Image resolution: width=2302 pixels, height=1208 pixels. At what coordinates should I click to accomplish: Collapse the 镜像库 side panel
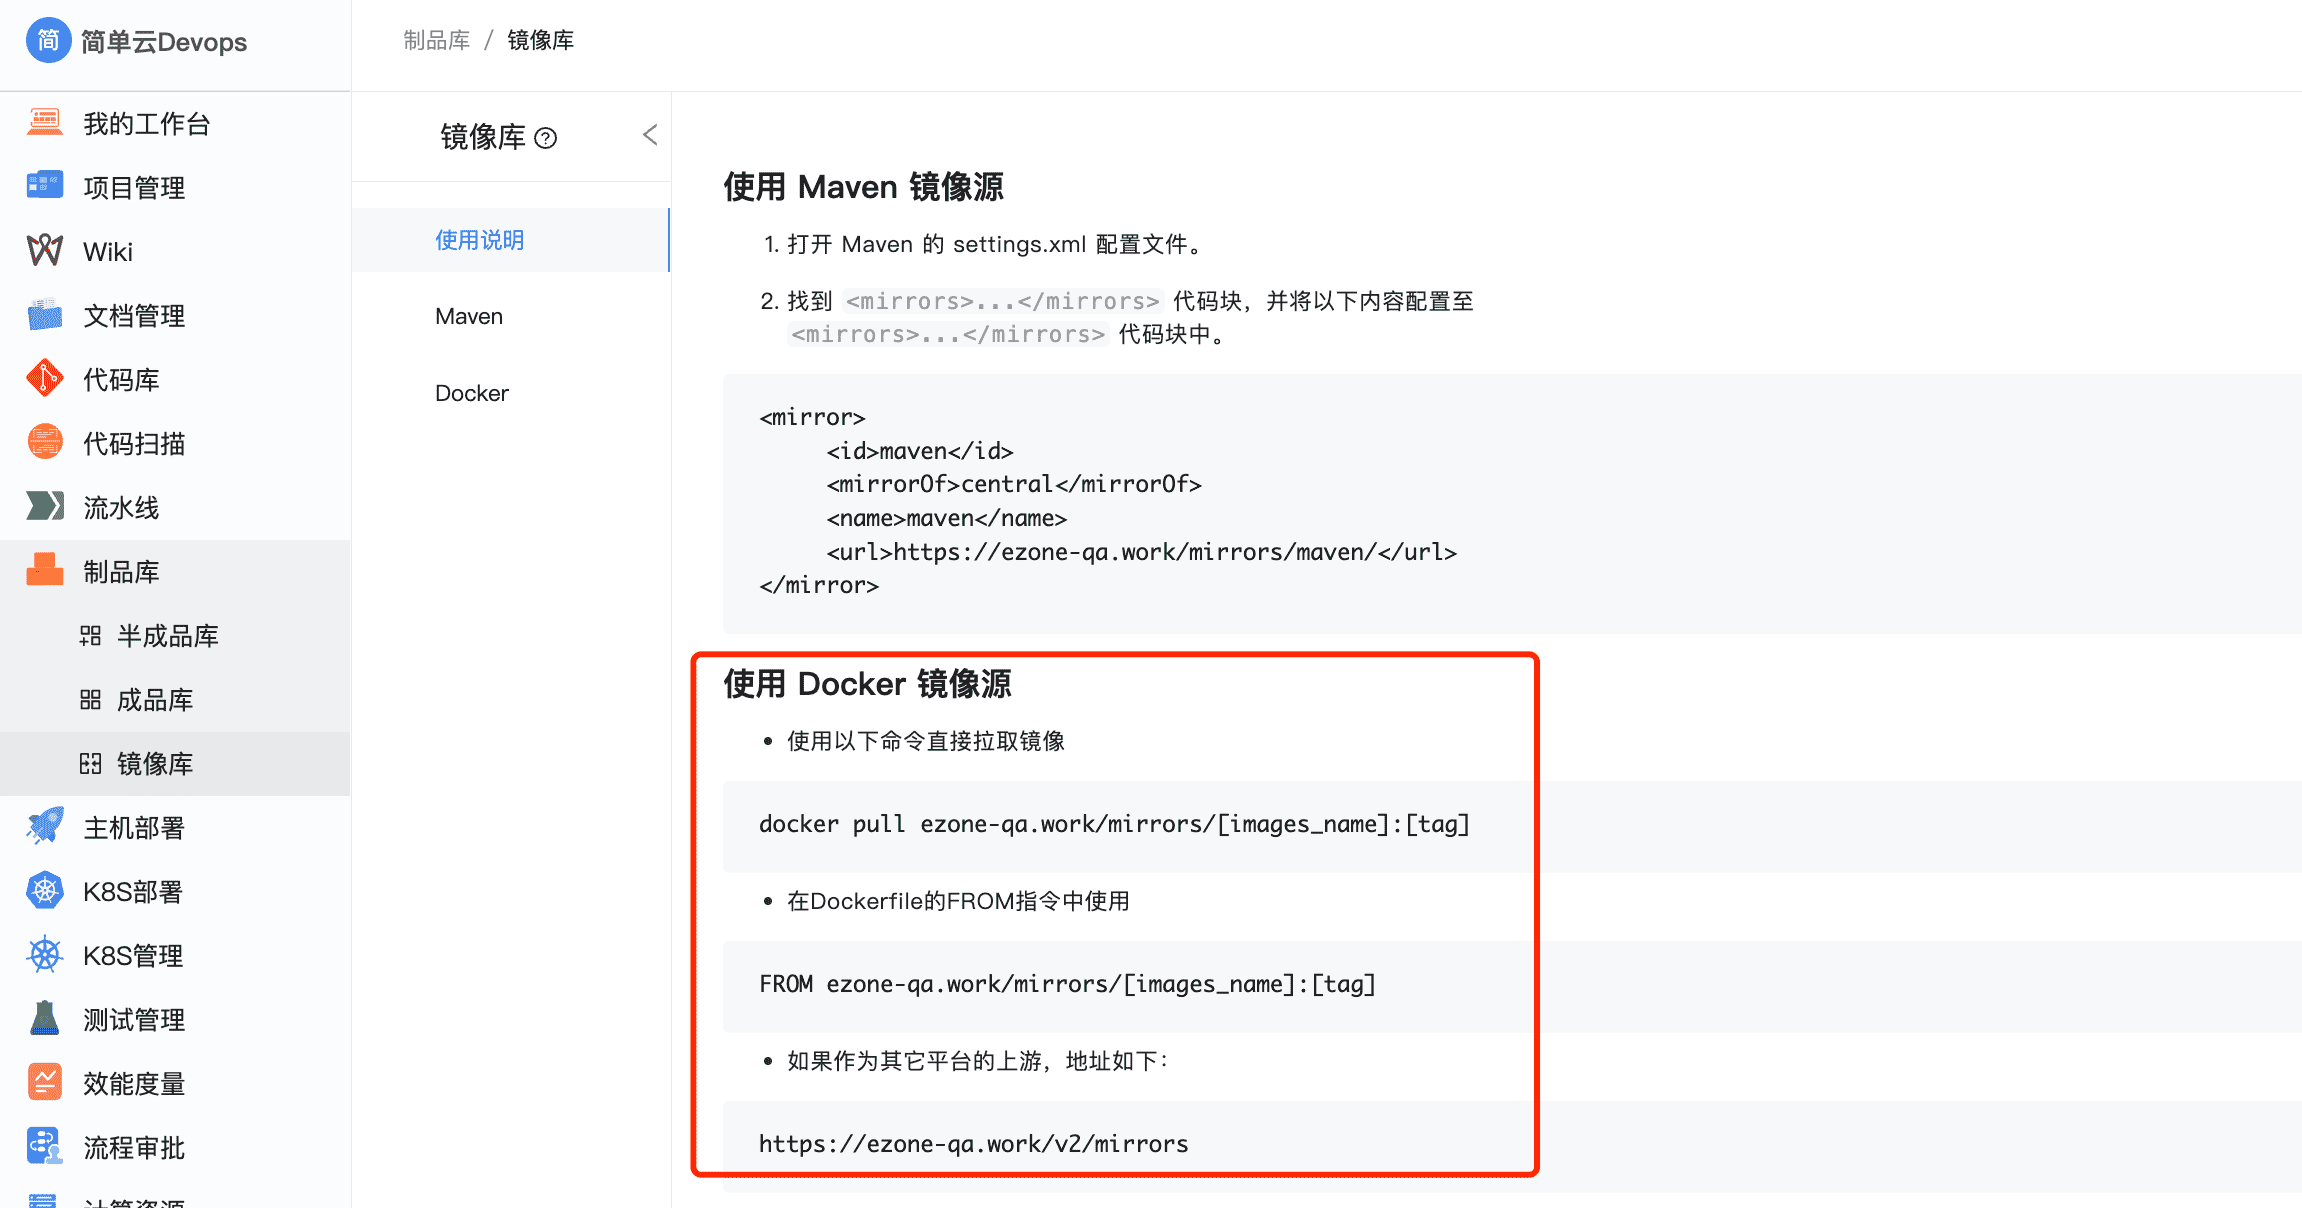(649, 134)
